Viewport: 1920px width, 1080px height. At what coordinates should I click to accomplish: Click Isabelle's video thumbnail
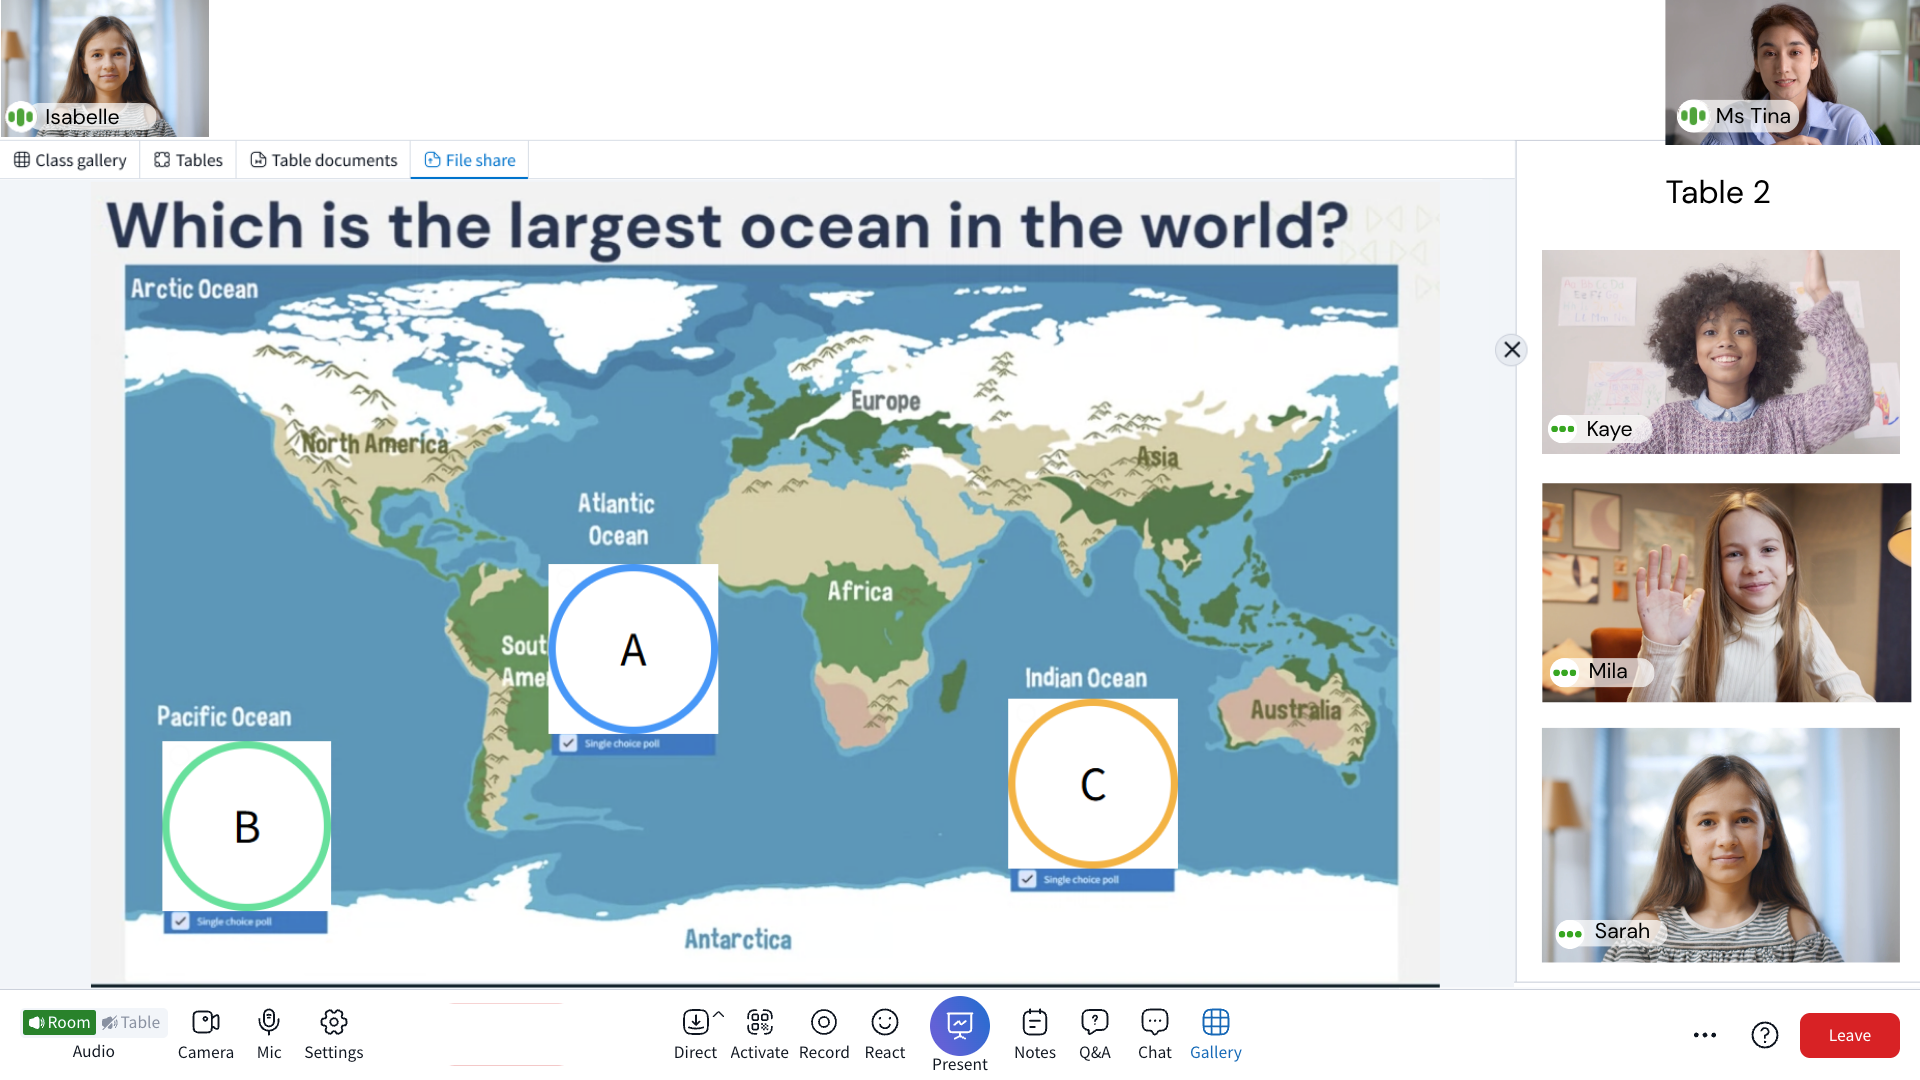pos(105,68)
